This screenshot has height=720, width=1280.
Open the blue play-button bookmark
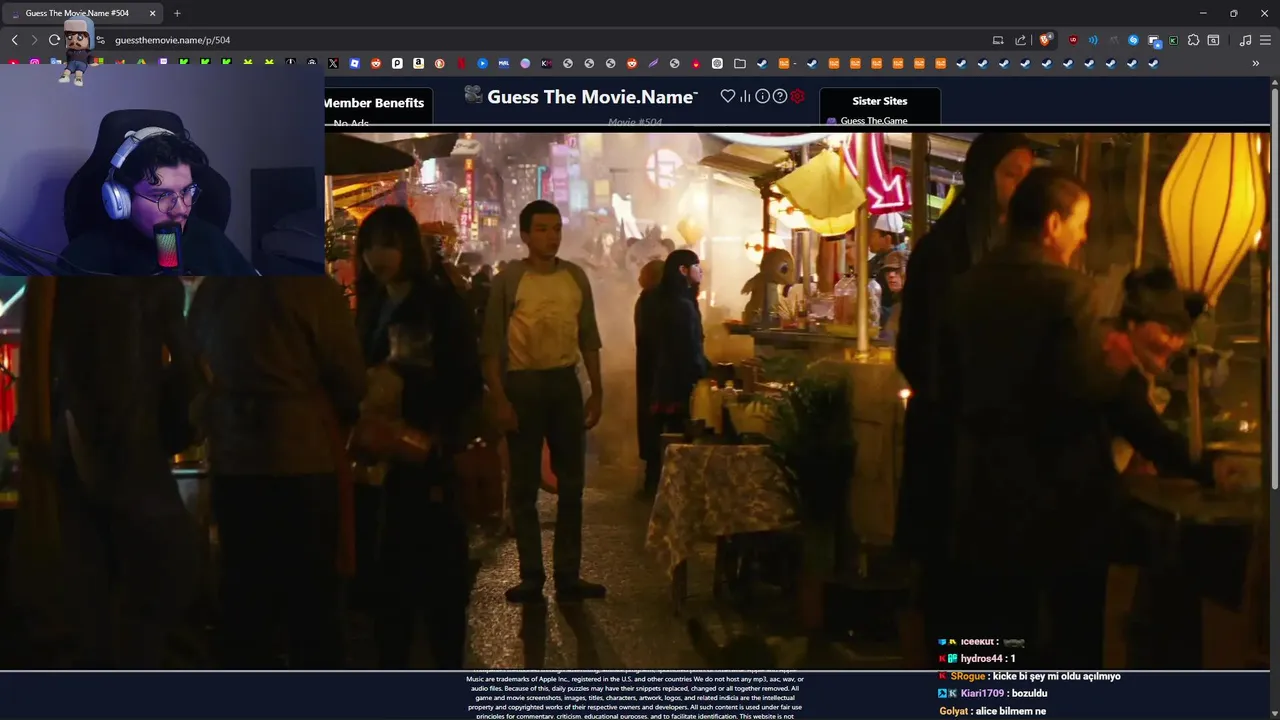(x=482, y=63)
